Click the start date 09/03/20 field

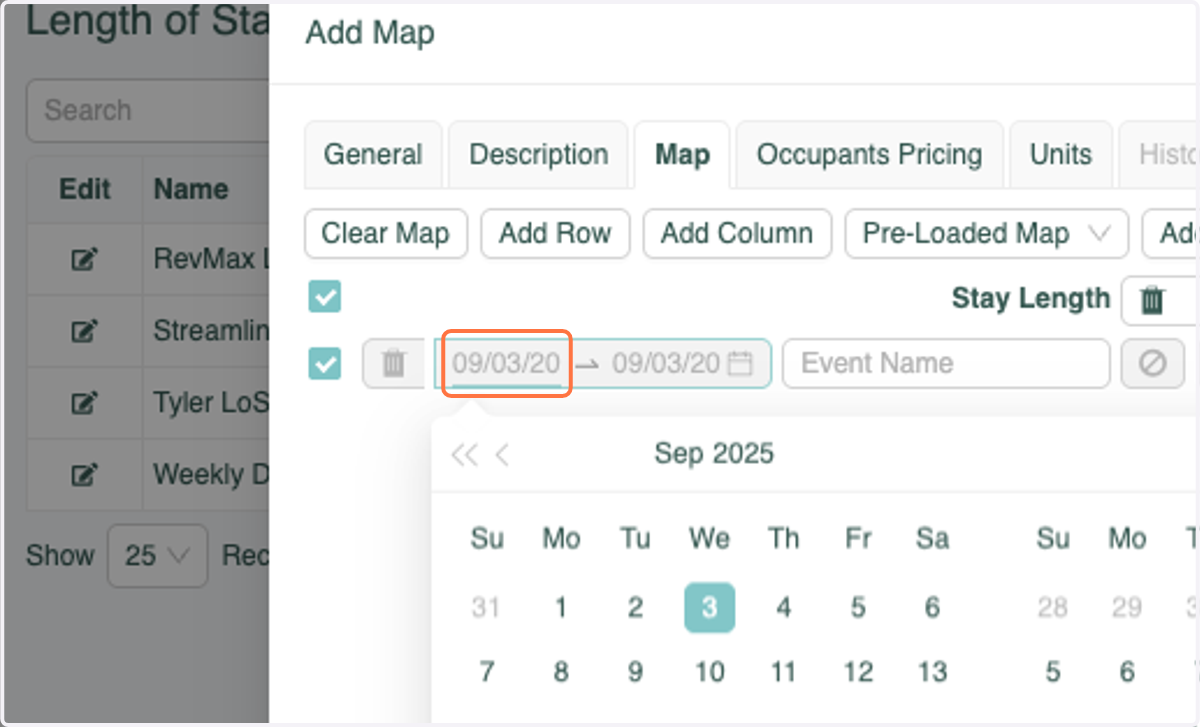(506, 363)
